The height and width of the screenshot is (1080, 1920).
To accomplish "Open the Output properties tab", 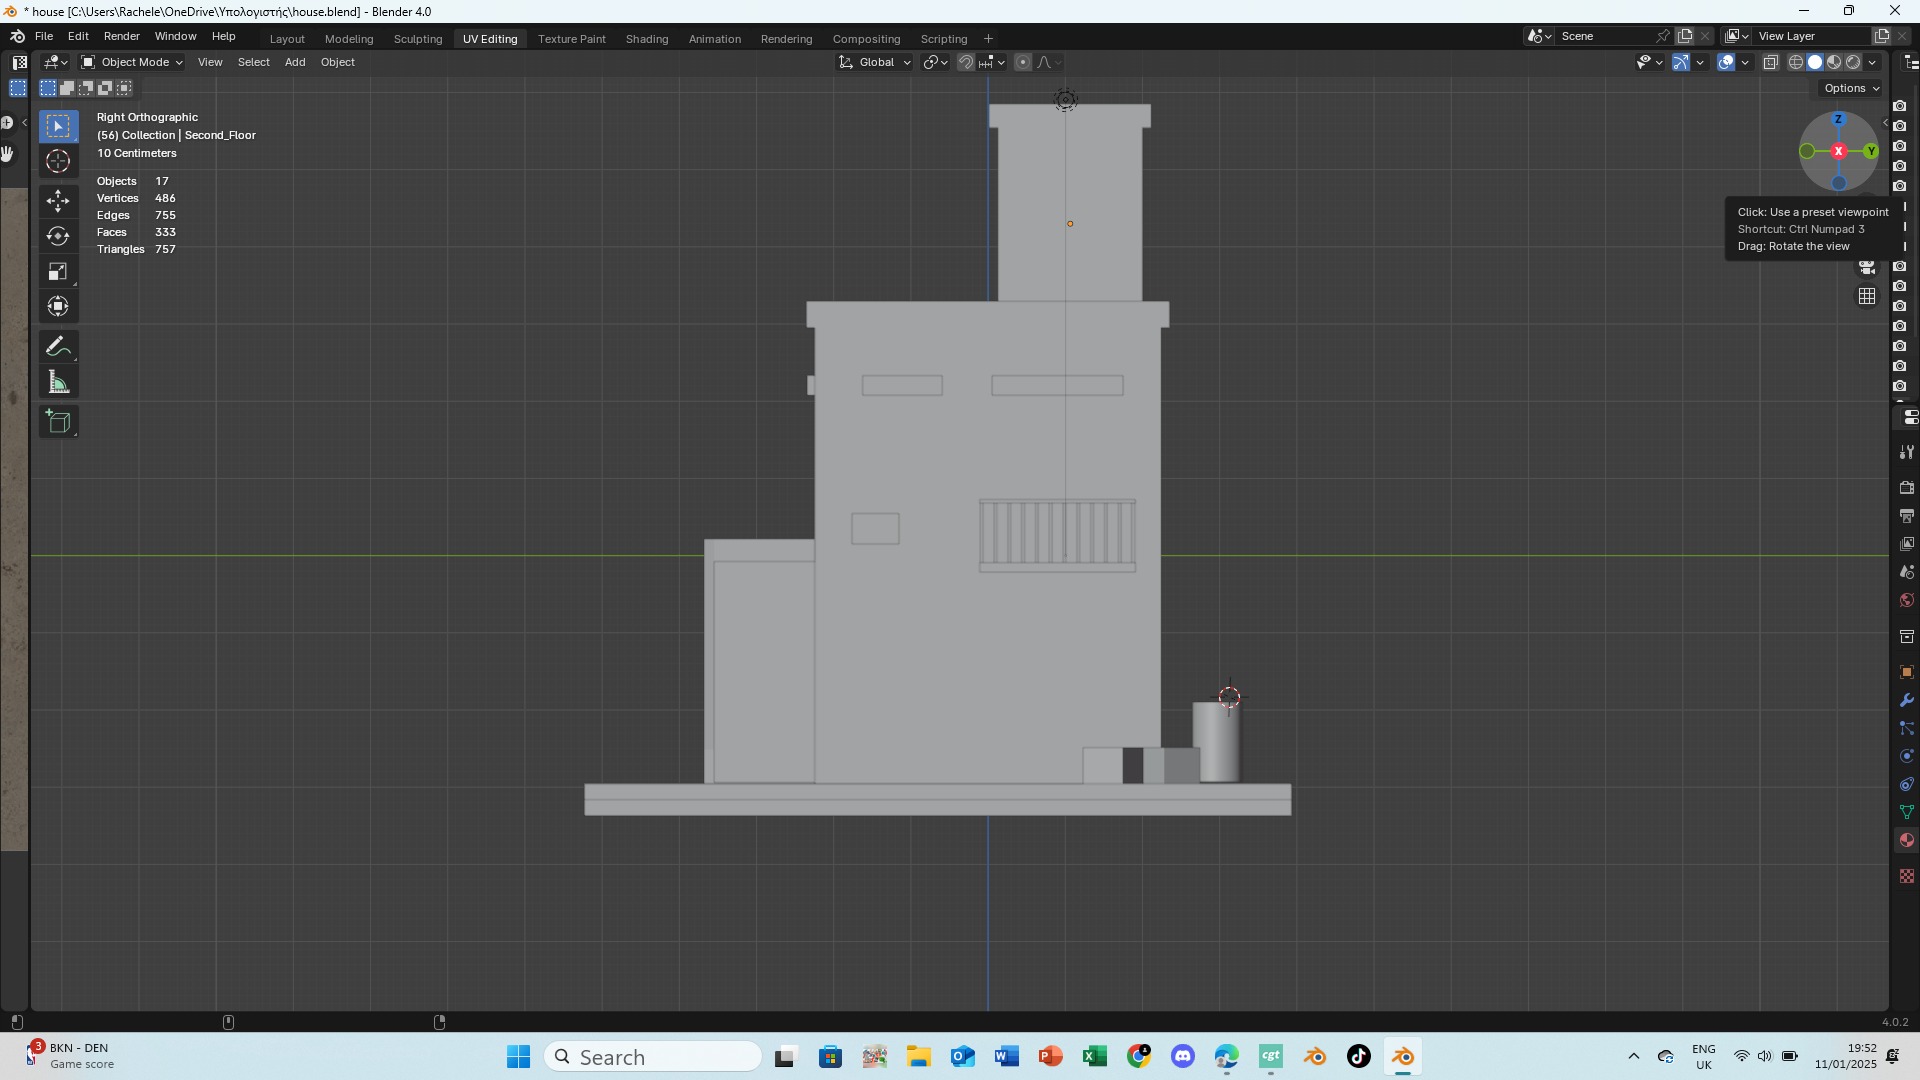I will click(1907, 516).
